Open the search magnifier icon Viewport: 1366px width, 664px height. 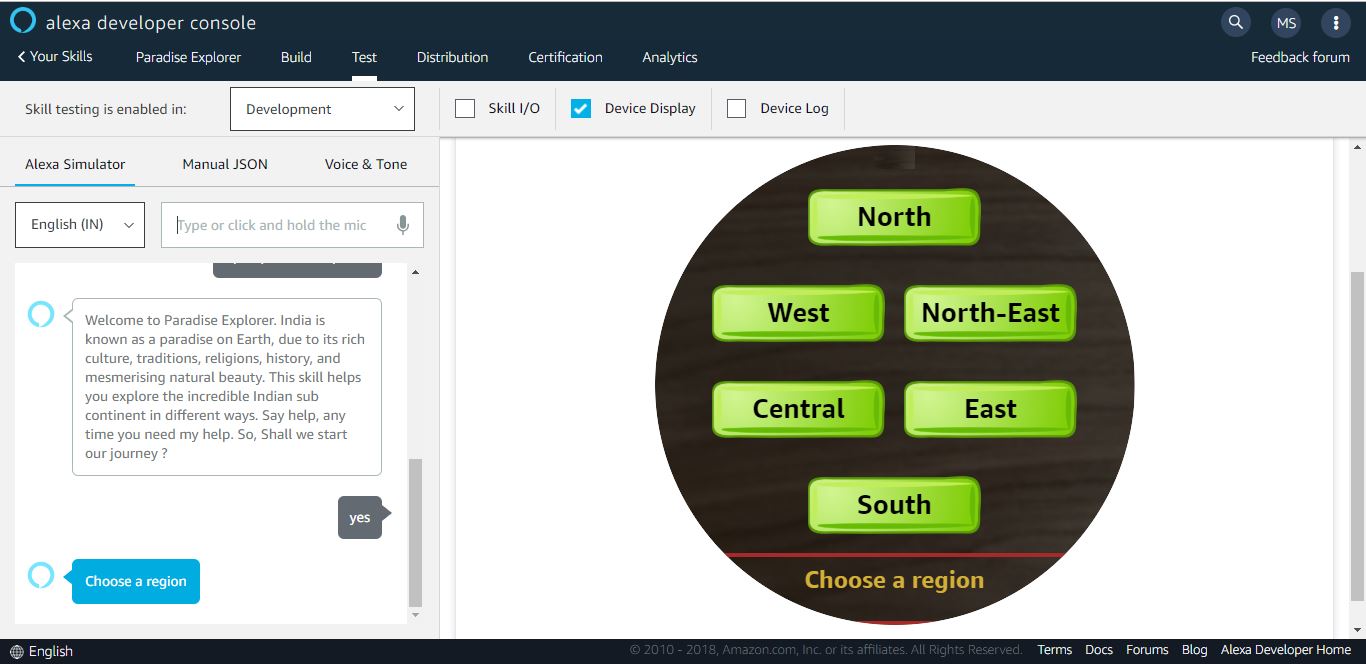[1236, 22]
